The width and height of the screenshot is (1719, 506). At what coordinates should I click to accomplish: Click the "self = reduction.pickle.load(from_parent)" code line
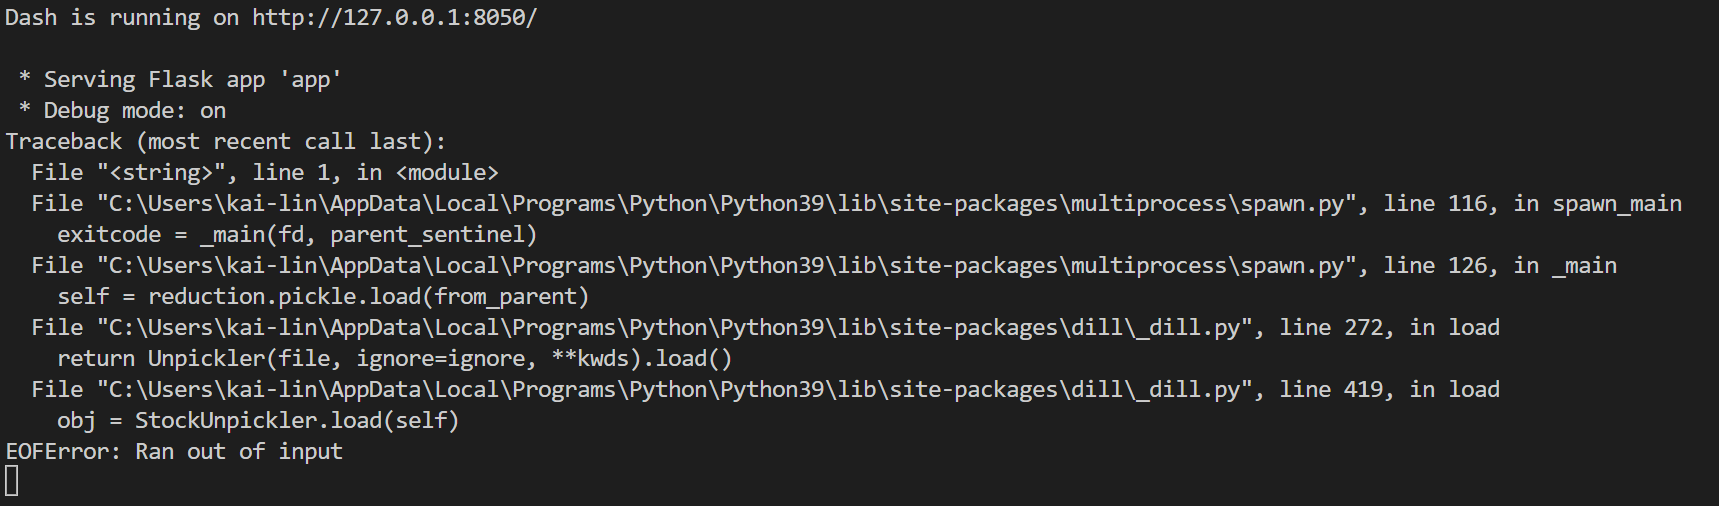(x=323, y=297)
